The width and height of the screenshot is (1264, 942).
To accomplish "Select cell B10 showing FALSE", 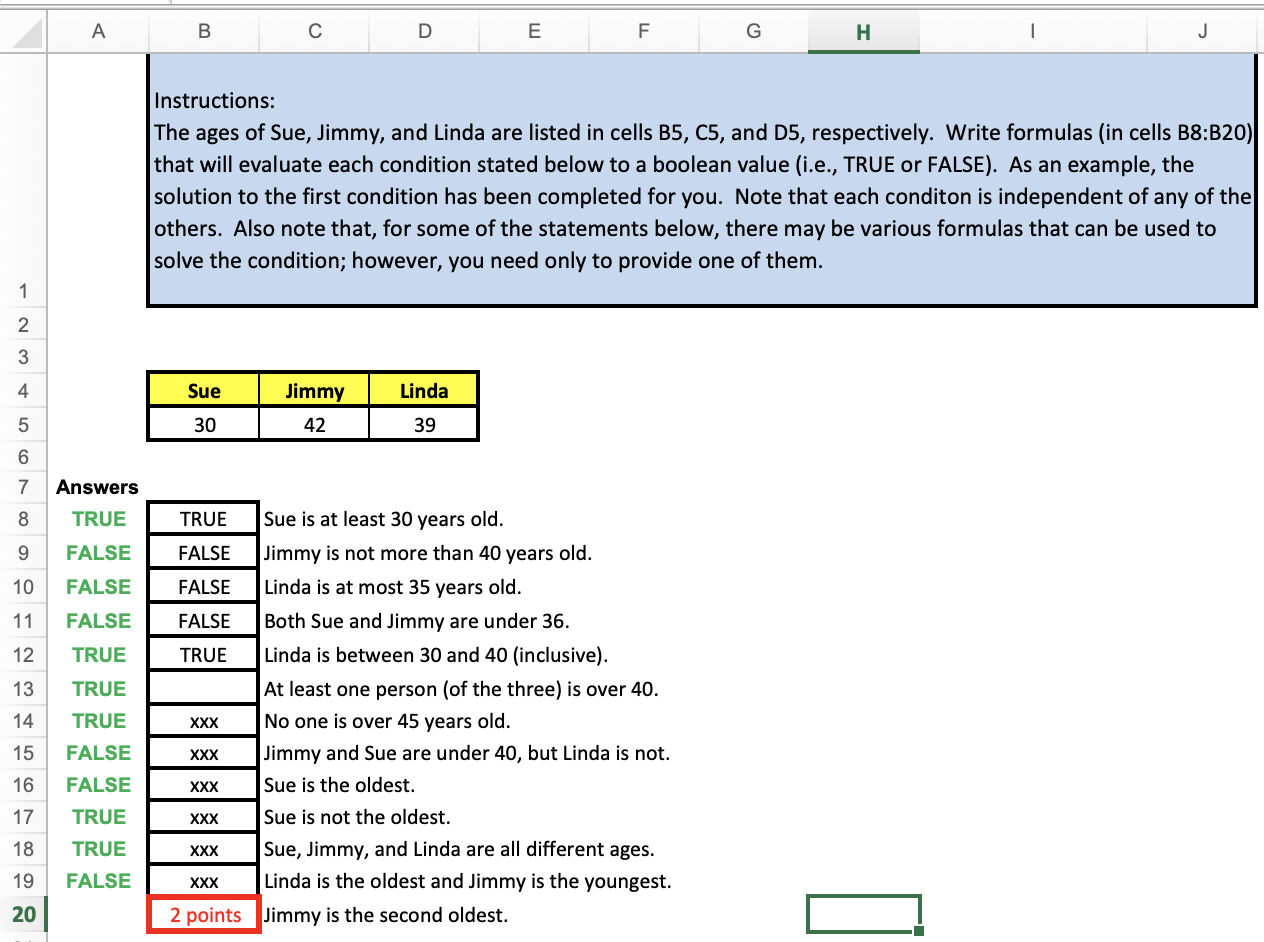I will [x=204, y=587].
